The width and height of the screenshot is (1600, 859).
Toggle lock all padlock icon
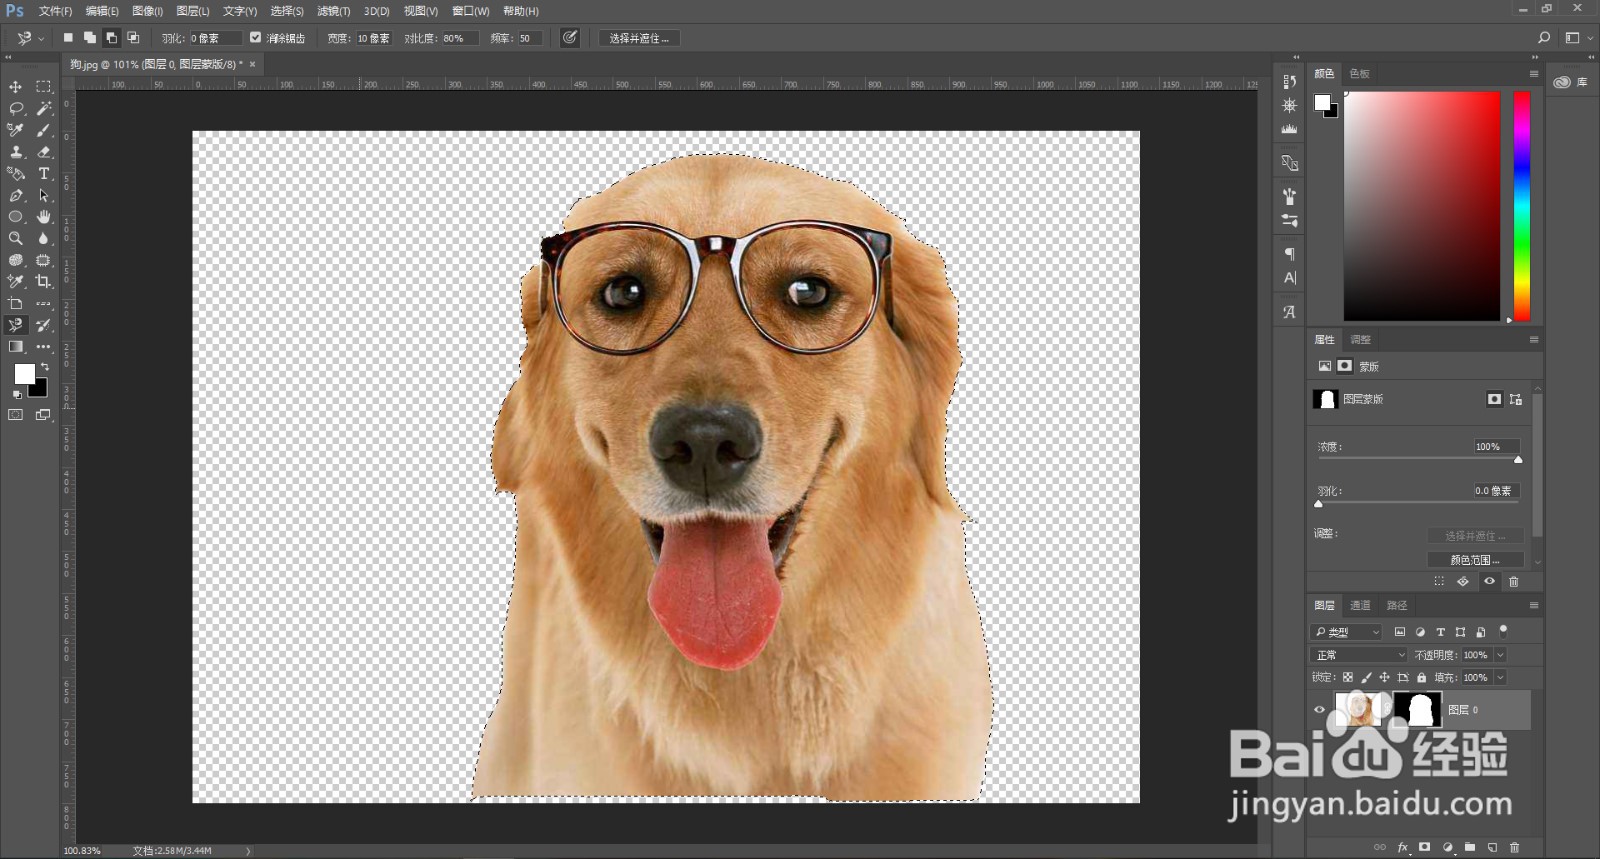[1421, 678]
